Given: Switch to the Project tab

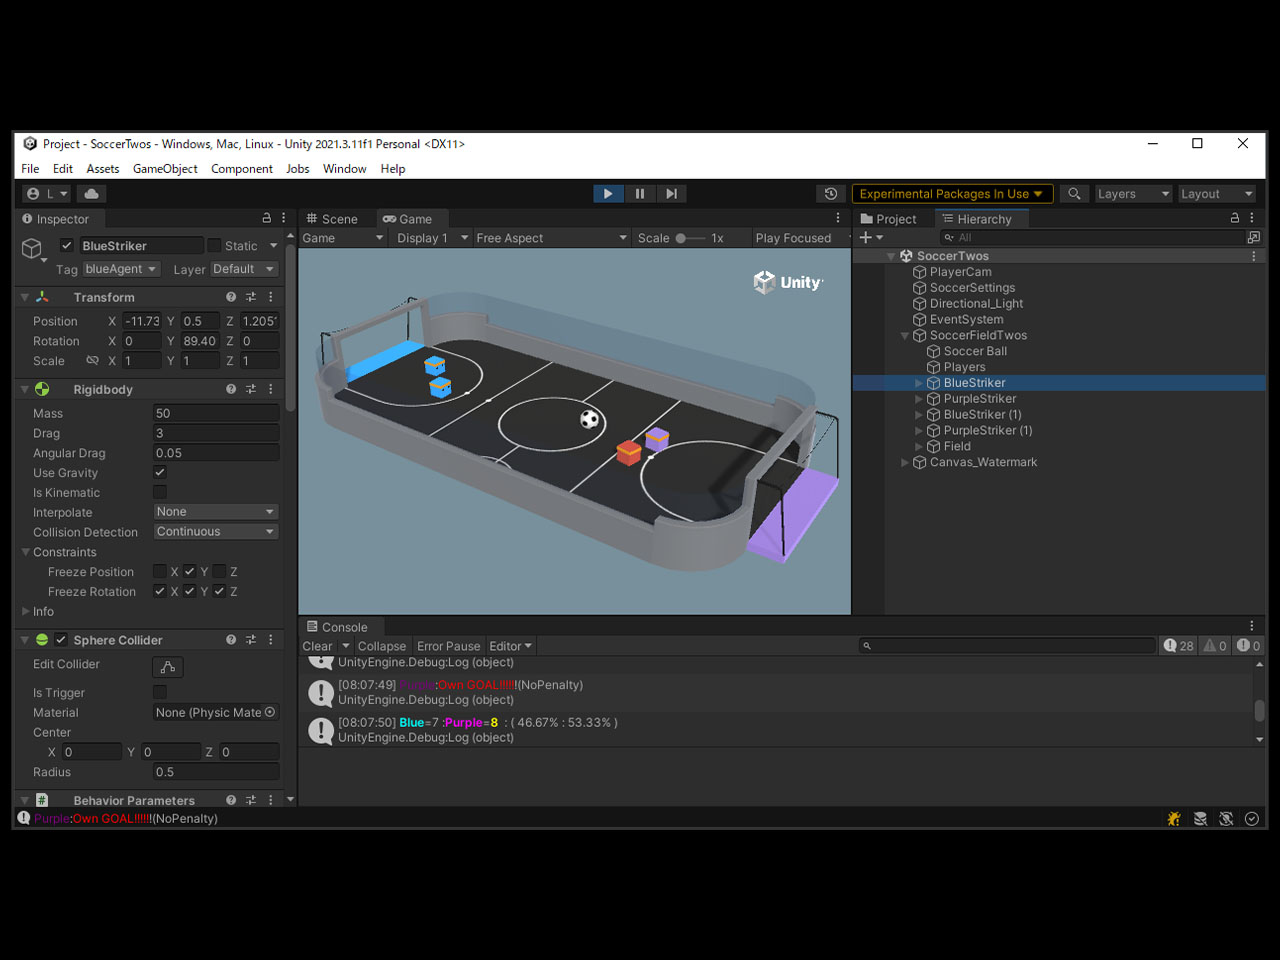Looking at the screenshot, I should [888, 219].
